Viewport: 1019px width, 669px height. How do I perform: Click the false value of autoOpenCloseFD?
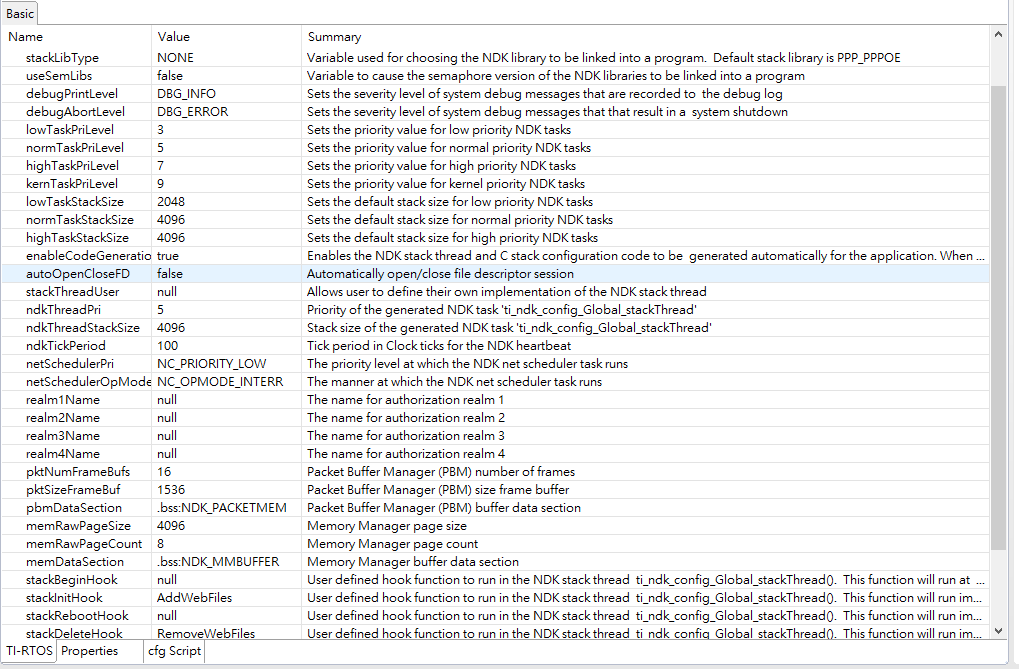[x=170, y=274]
